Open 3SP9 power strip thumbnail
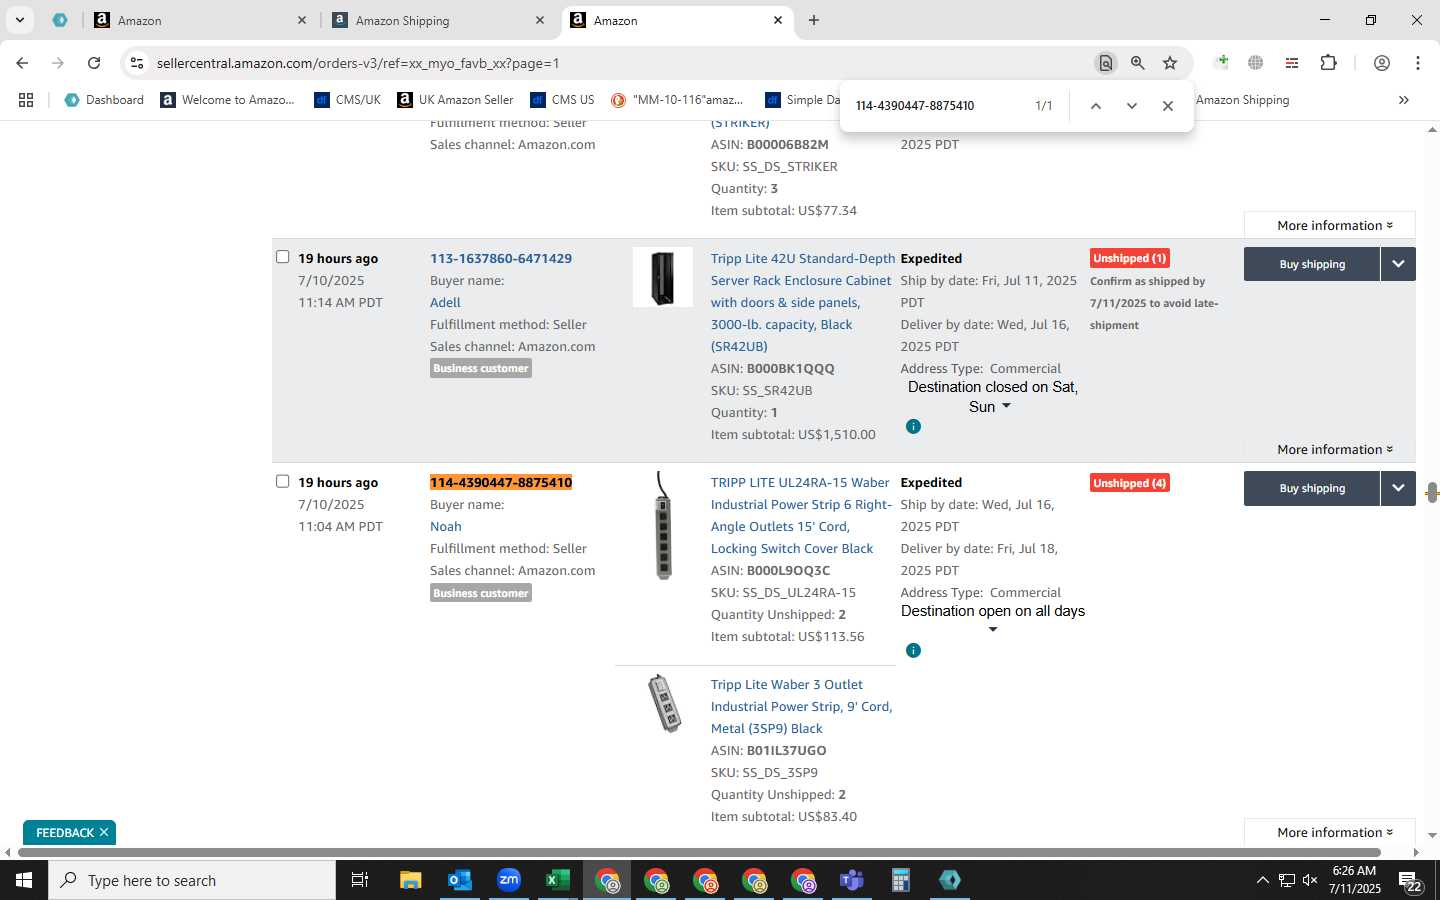This screenshot has height=900, width=1440. click(664, 703)
